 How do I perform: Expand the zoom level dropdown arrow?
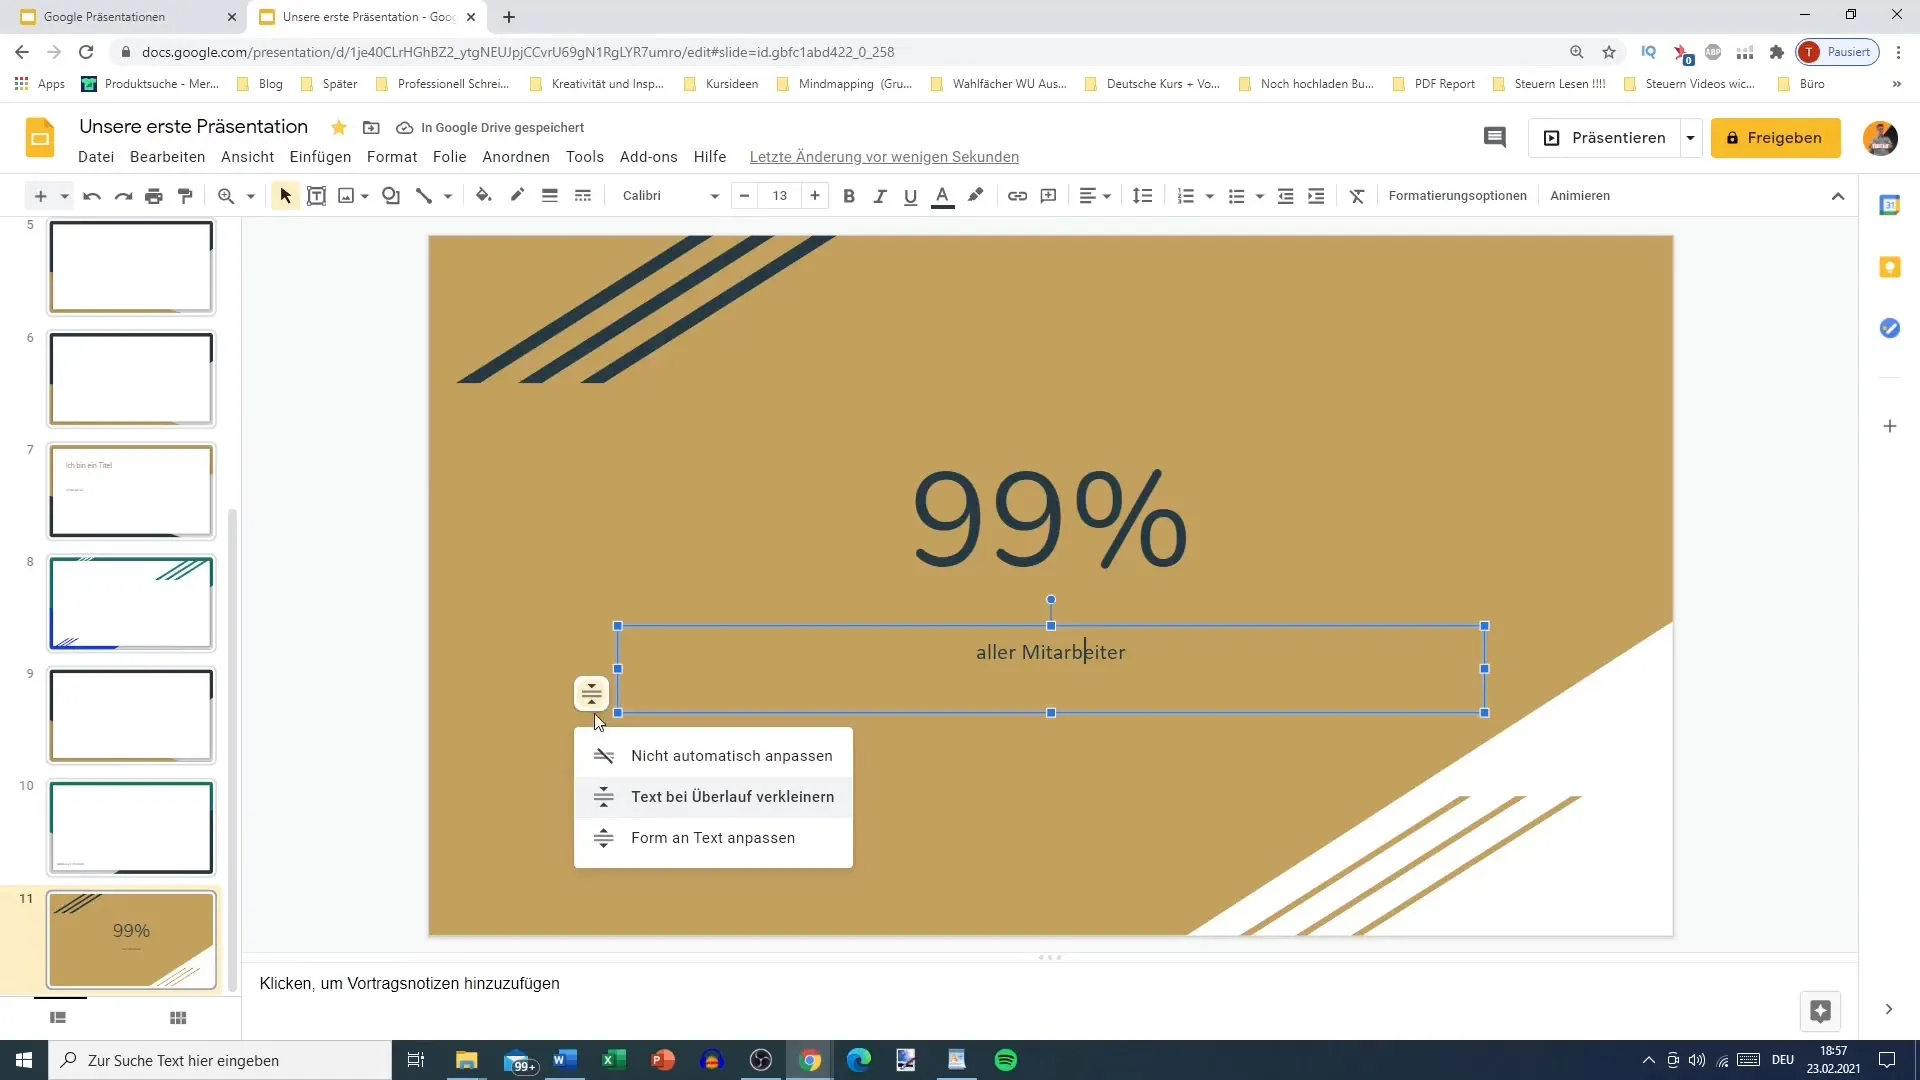pyautogui.click(x=251, y=196)
